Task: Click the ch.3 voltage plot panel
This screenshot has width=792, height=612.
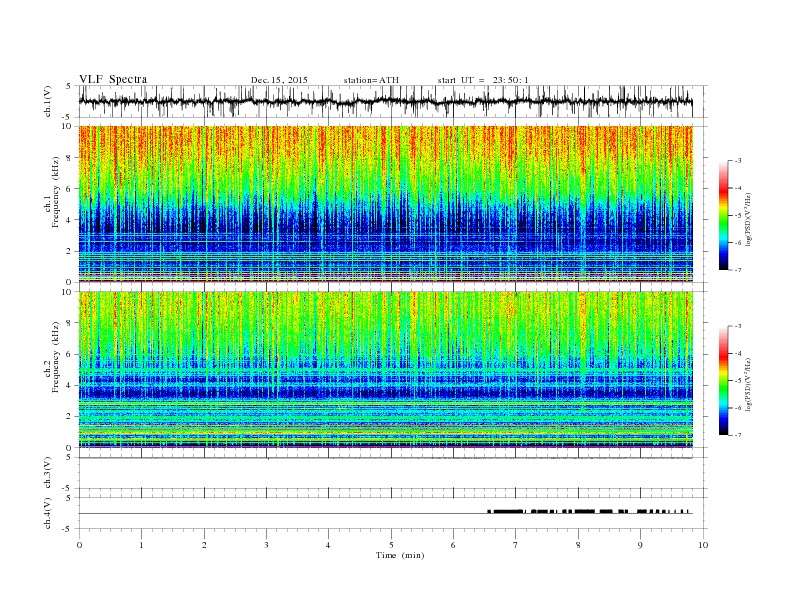Action: pos(393,473)
